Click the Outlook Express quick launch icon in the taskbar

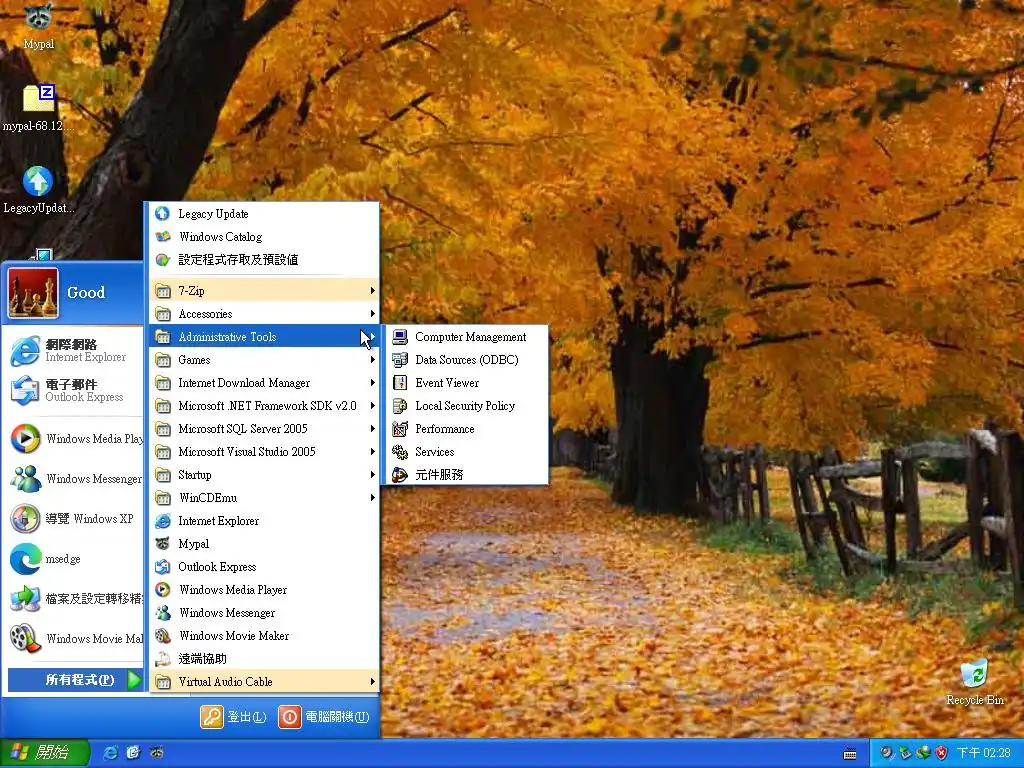(x=133, y=753)
